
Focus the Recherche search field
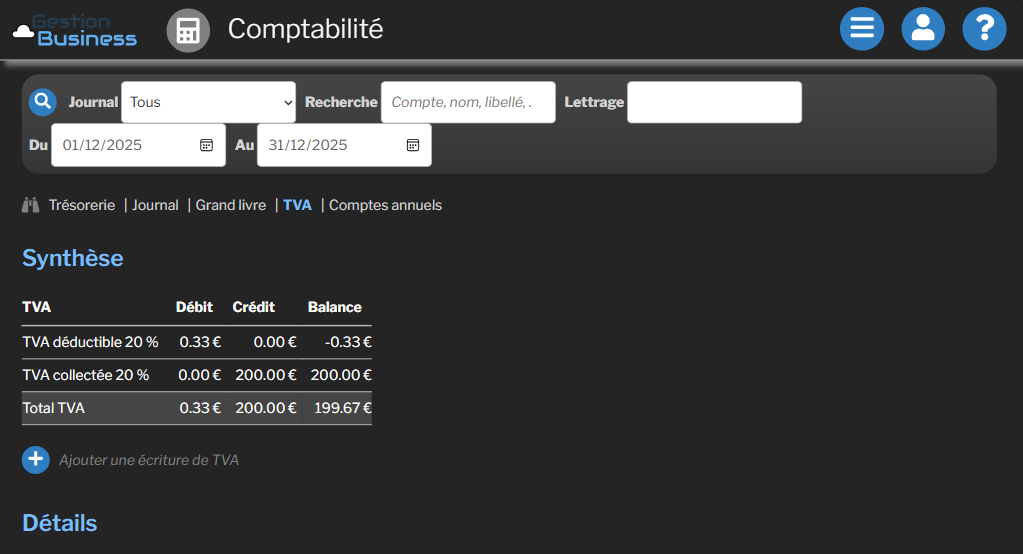click(x=467, y=102)
